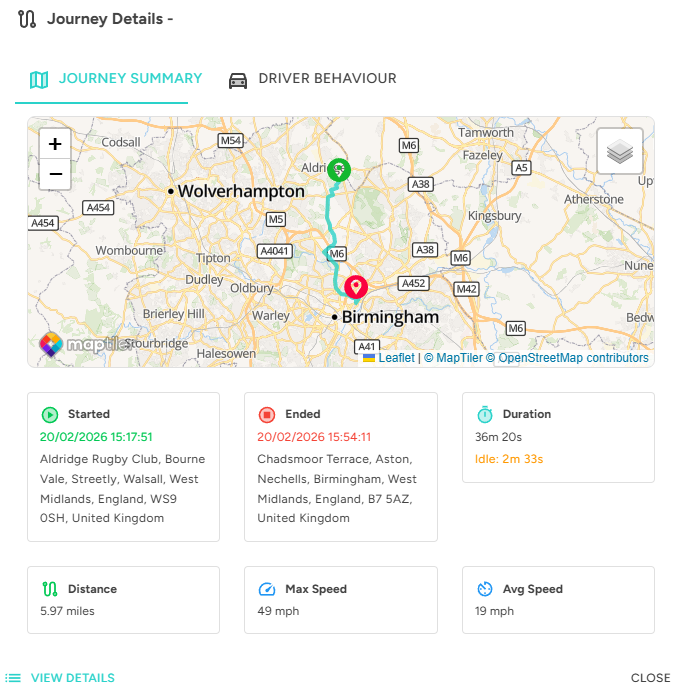
Task: Click the Journey Details route icon
Action: pos(27,19)
